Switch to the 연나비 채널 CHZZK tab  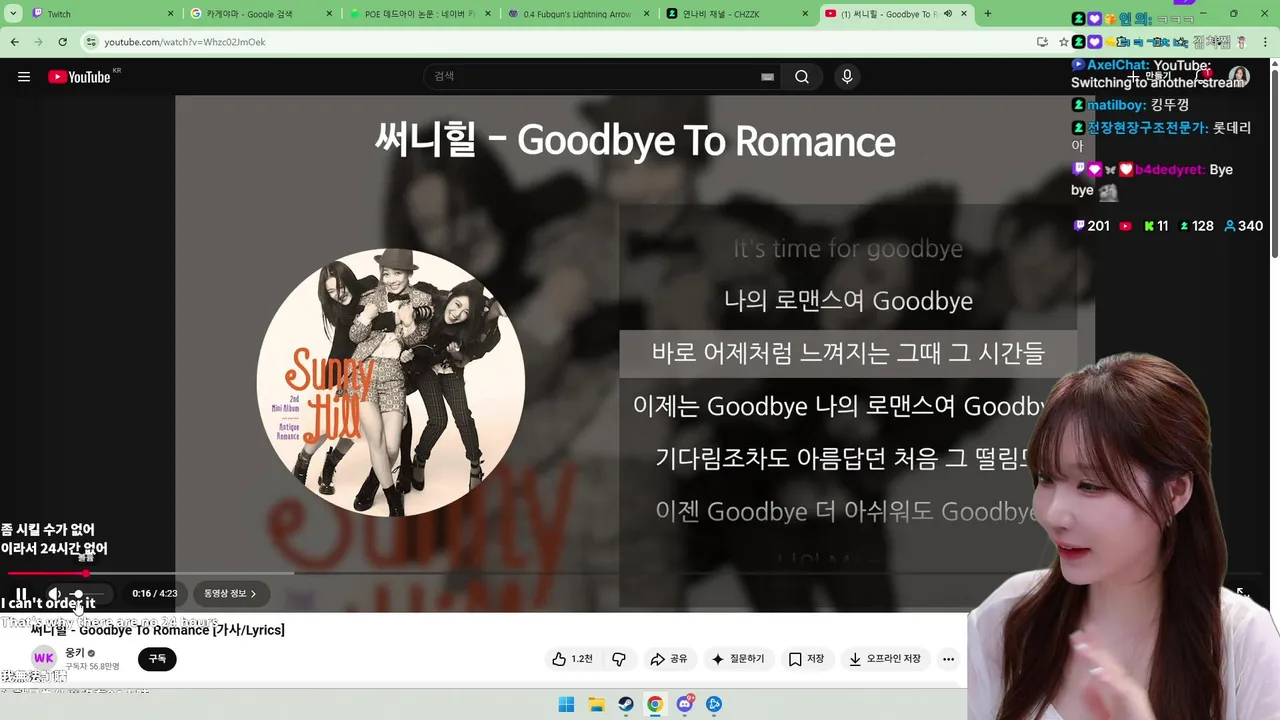[x=738, y=14]
